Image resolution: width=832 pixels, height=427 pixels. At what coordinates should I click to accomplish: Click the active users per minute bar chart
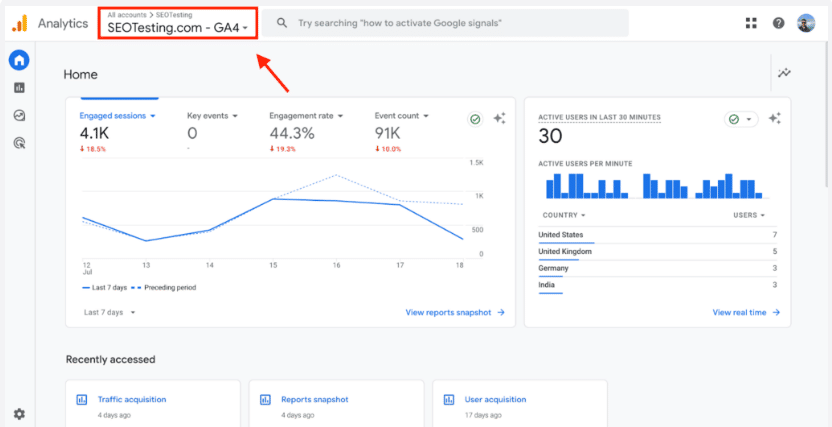(657, 186)
